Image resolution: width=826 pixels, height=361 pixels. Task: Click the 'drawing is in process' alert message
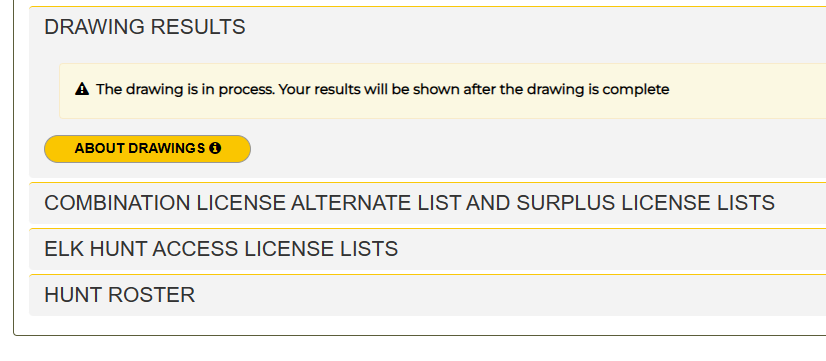coord(442,91)
